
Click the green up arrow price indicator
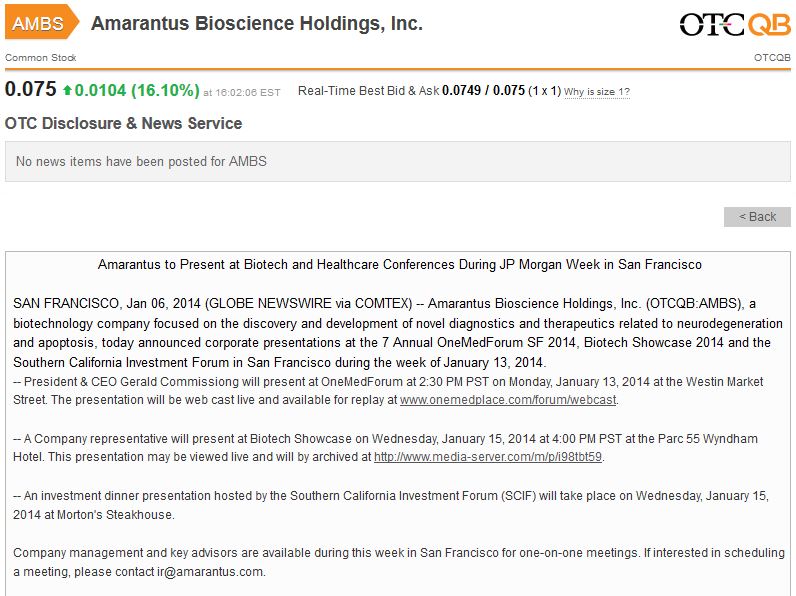click(67, 90)
